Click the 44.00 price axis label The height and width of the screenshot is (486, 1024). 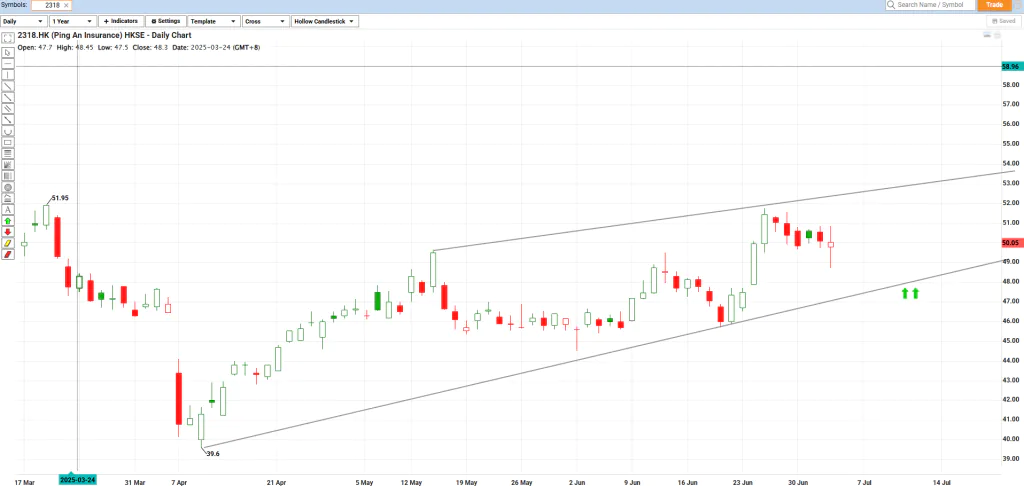(x=1010, y=361)
